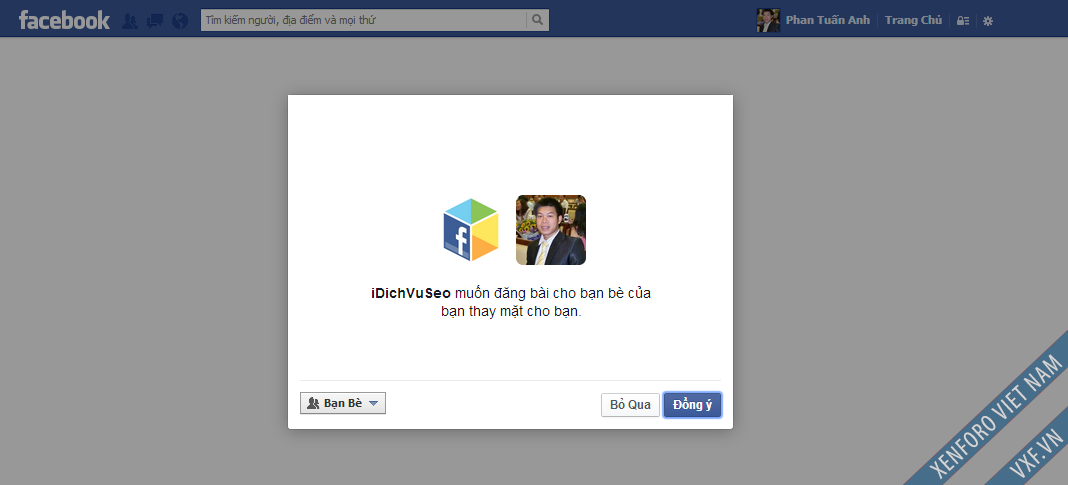Viewport: 1068px width, 485px height.
Task: Click the Facebook logo in header
Action: click(x=64, y=20)
